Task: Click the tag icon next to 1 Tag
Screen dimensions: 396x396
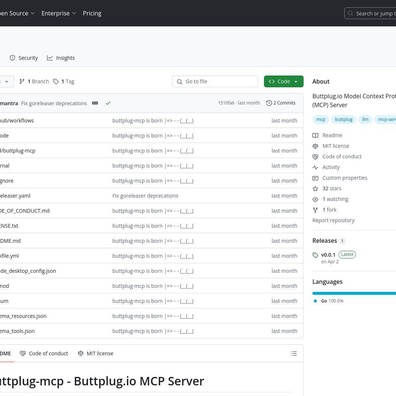Action: [x=56, y=81]
